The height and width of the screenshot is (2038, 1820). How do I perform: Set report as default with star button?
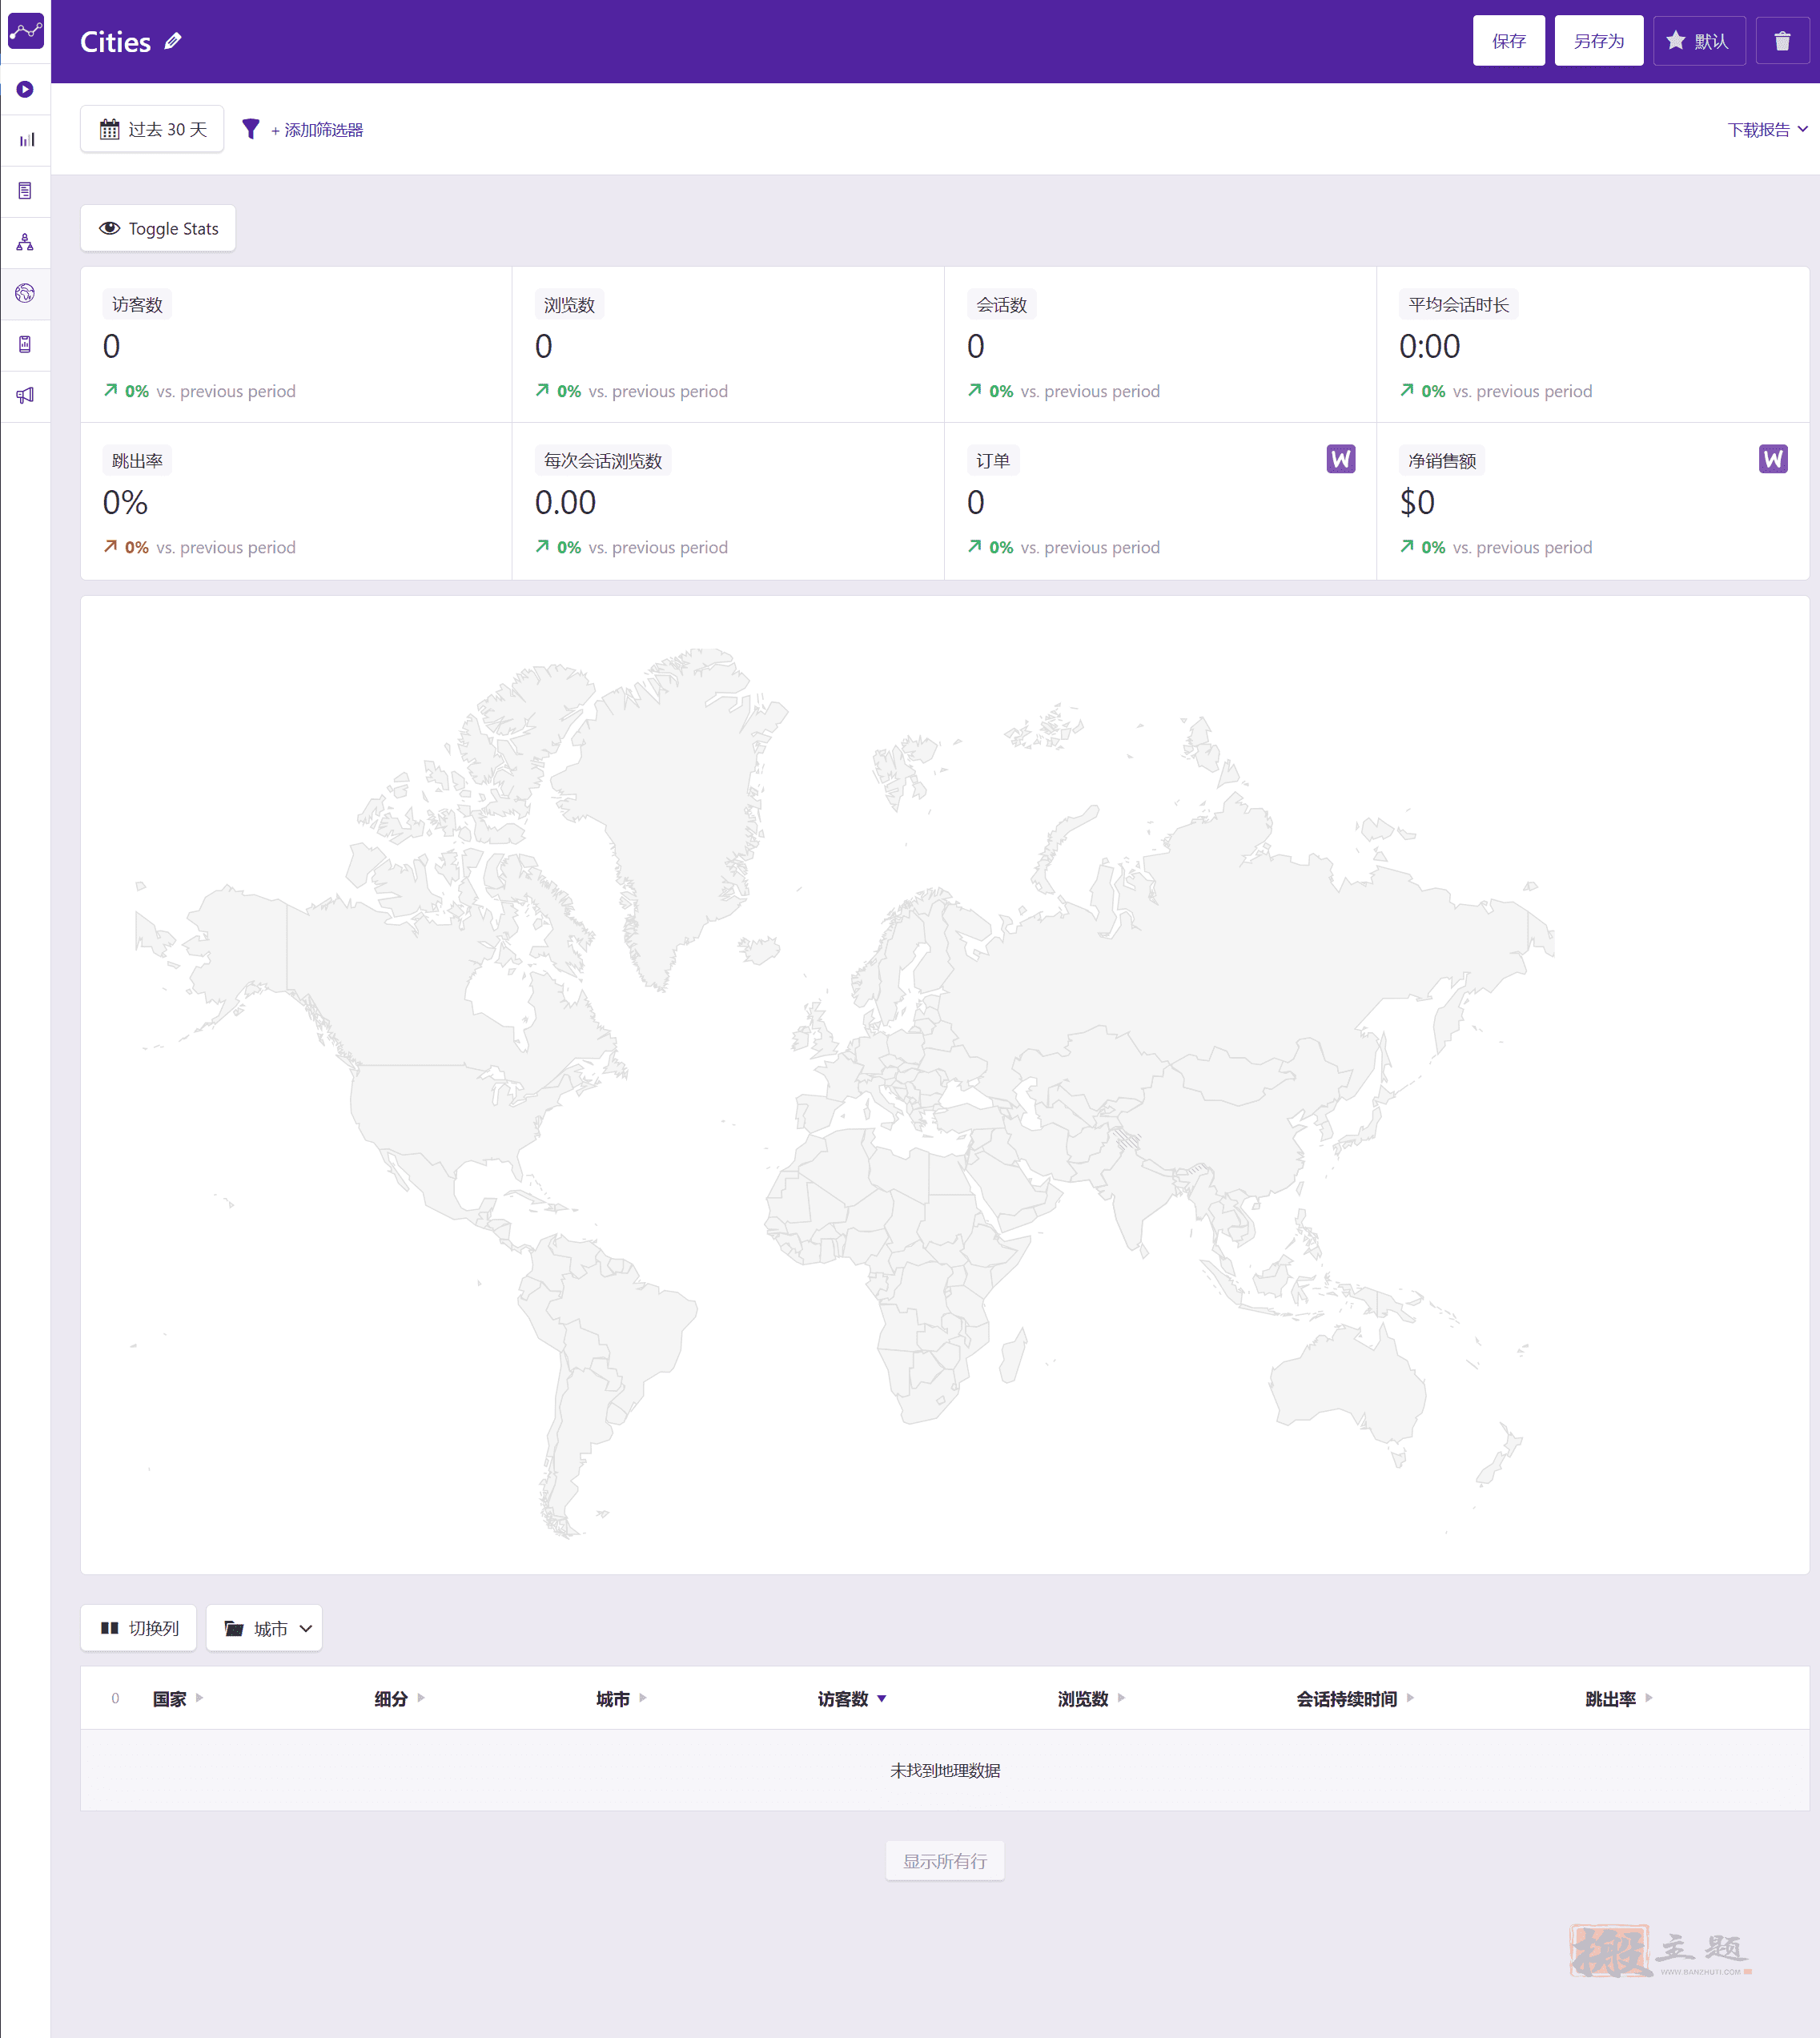pos(1699,41)
